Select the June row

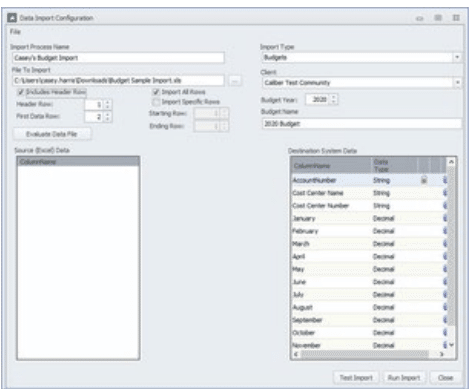click(369, 282)
